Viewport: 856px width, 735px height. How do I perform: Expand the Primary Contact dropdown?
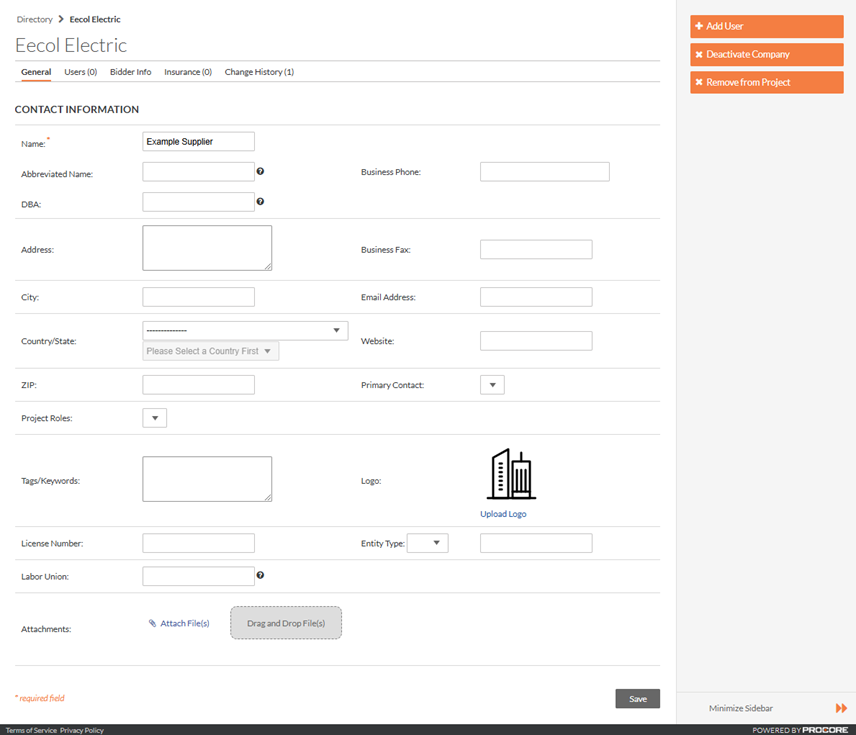492,385
